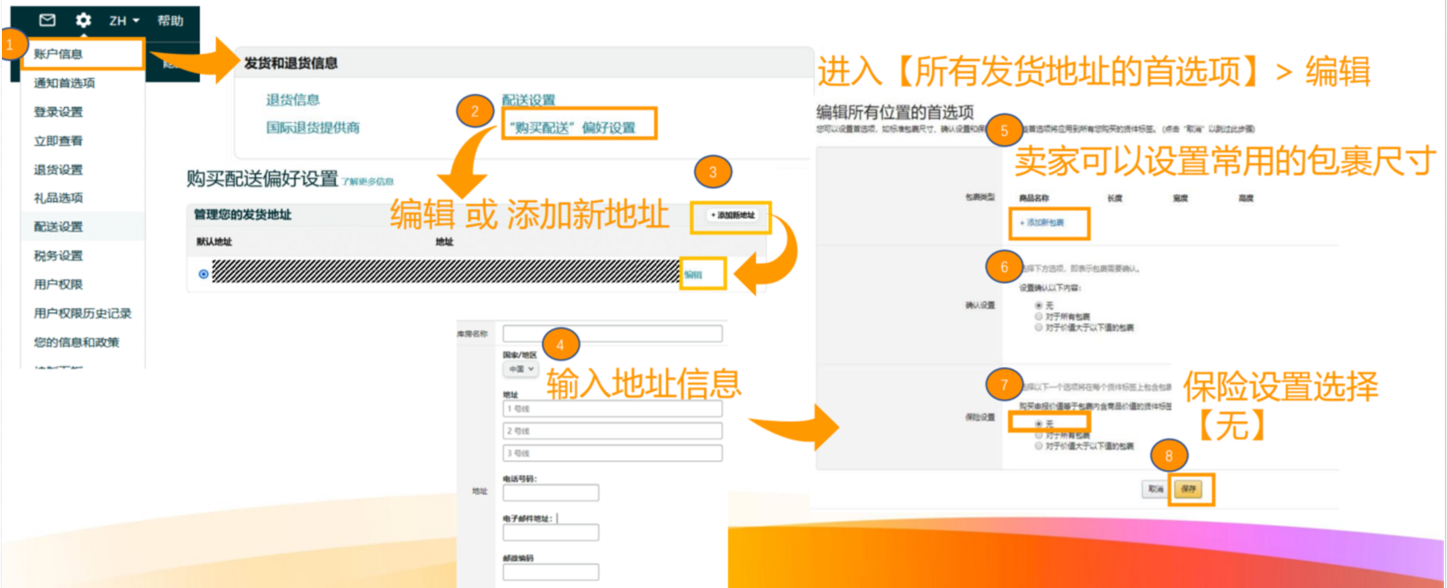Select 立即查看 menu entry

point(58,141)
